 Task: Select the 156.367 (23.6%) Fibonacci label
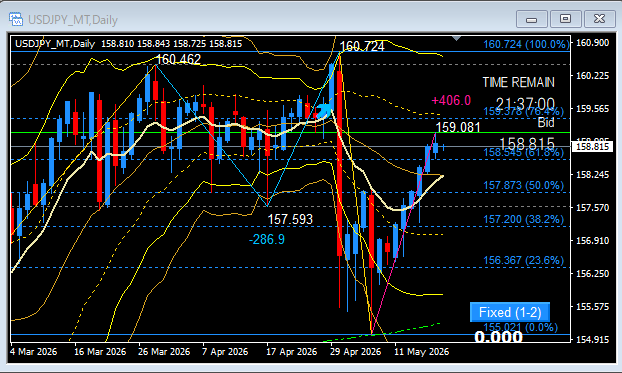(523, 260)
